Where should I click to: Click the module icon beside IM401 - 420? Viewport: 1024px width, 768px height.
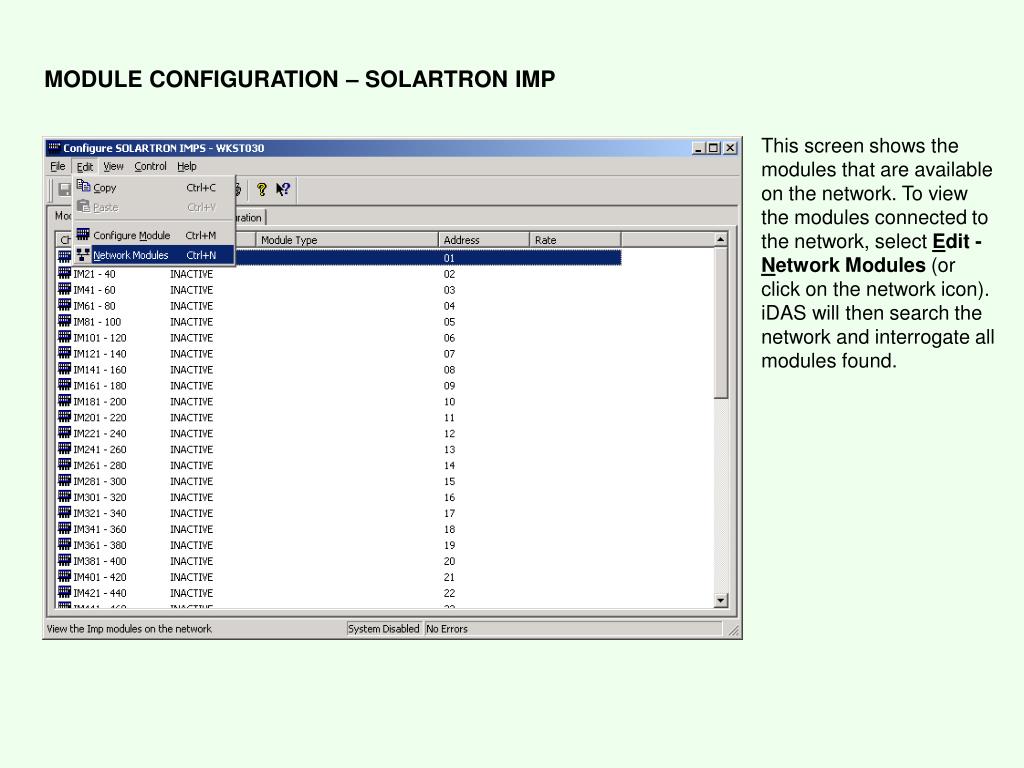tap(64, 576)
